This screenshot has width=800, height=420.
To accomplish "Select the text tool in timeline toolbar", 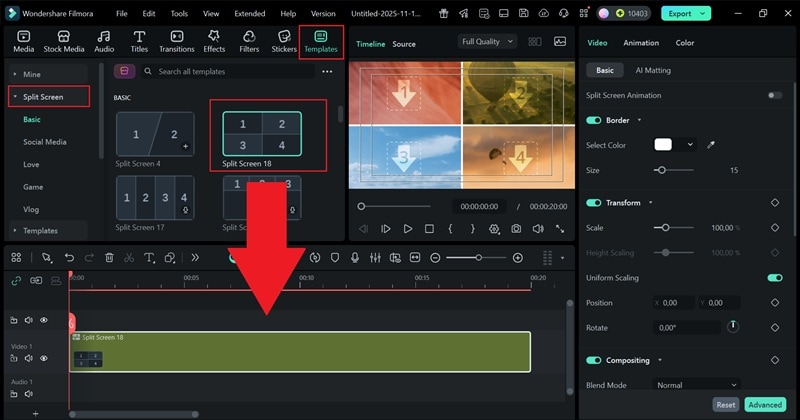I will (x=149, y=258).
